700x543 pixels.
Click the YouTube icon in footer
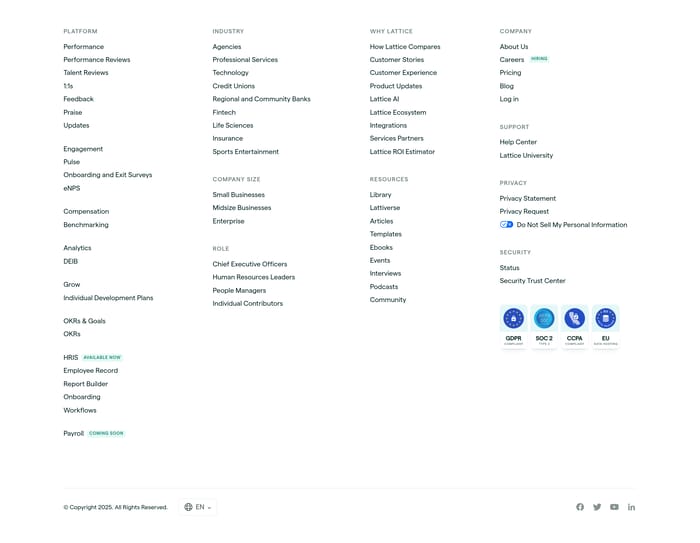(614, 507)
